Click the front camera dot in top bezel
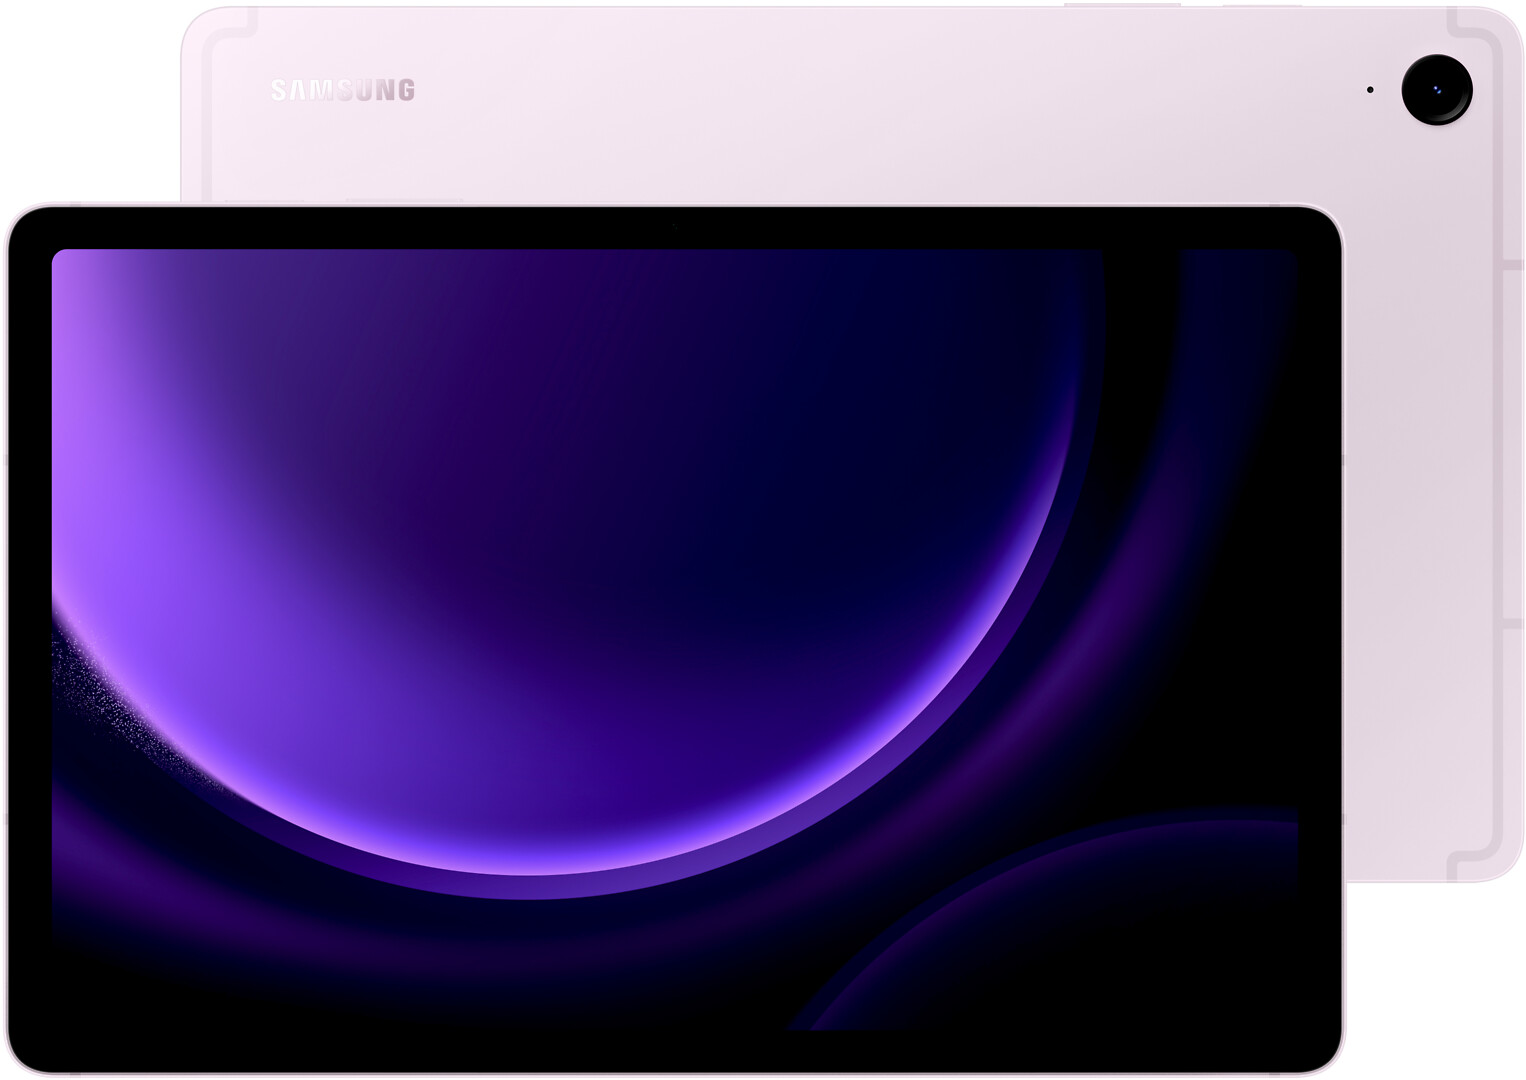Viewport: 1526px width, 1080px height. (674, 228)
